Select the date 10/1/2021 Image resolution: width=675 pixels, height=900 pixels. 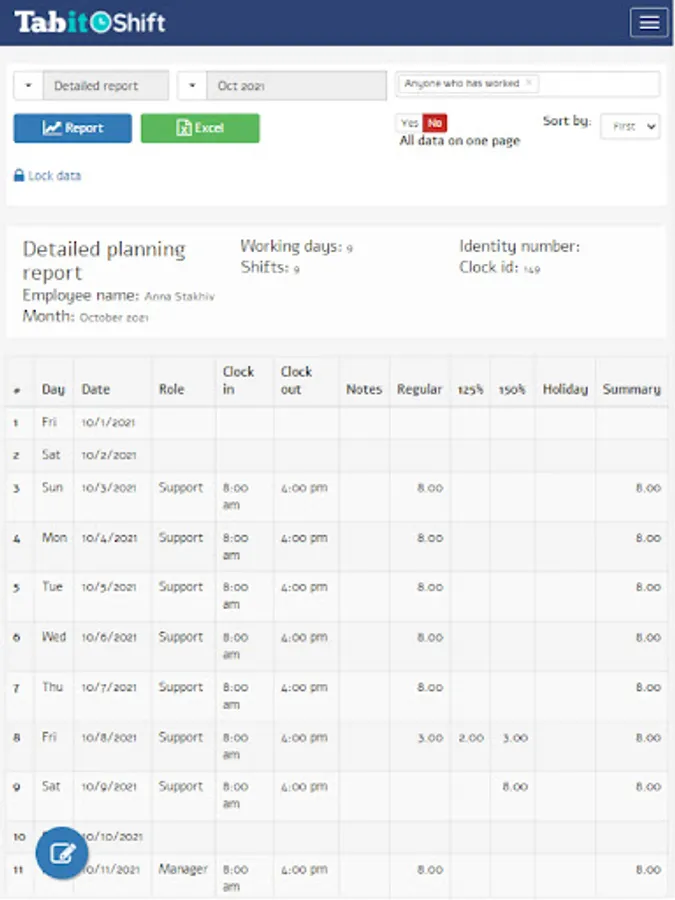pyautogui.click(x=108, y=422)
